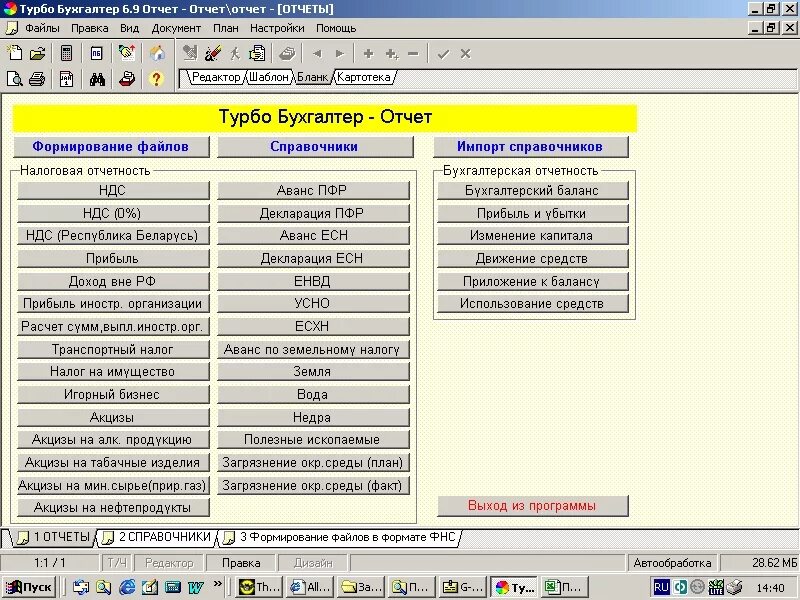Click the Пуск start button
Screen dimensions: 800x600
(x=30, y=587)
